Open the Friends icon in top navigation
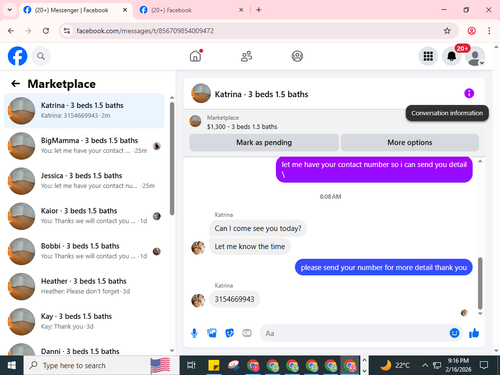Viewport: 500px width, 375px height. click(246, 56)
